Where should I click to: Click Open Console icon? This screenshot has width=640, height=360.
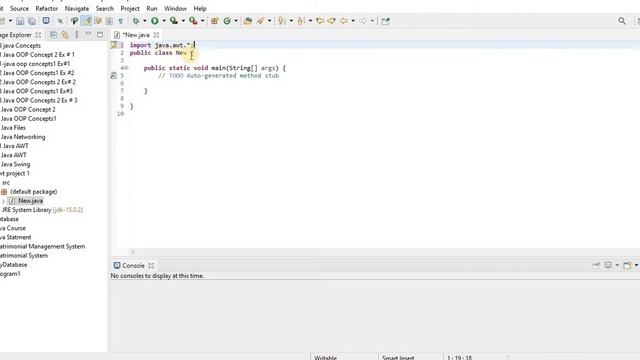(x=627, y=265)
